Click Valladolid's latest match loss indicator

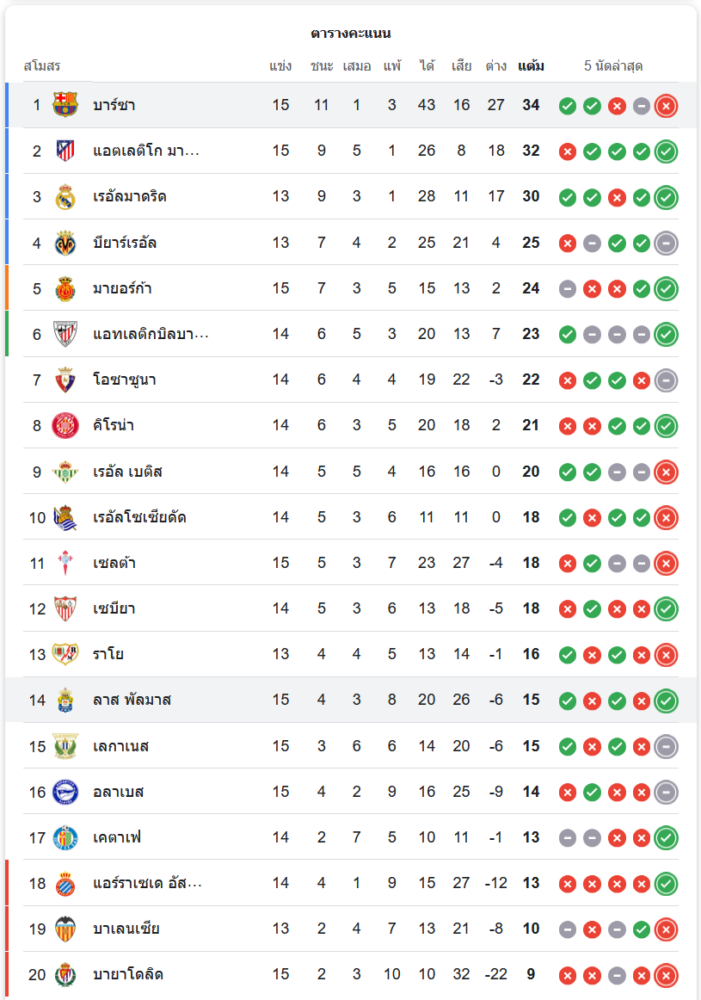tap(666, 975)
